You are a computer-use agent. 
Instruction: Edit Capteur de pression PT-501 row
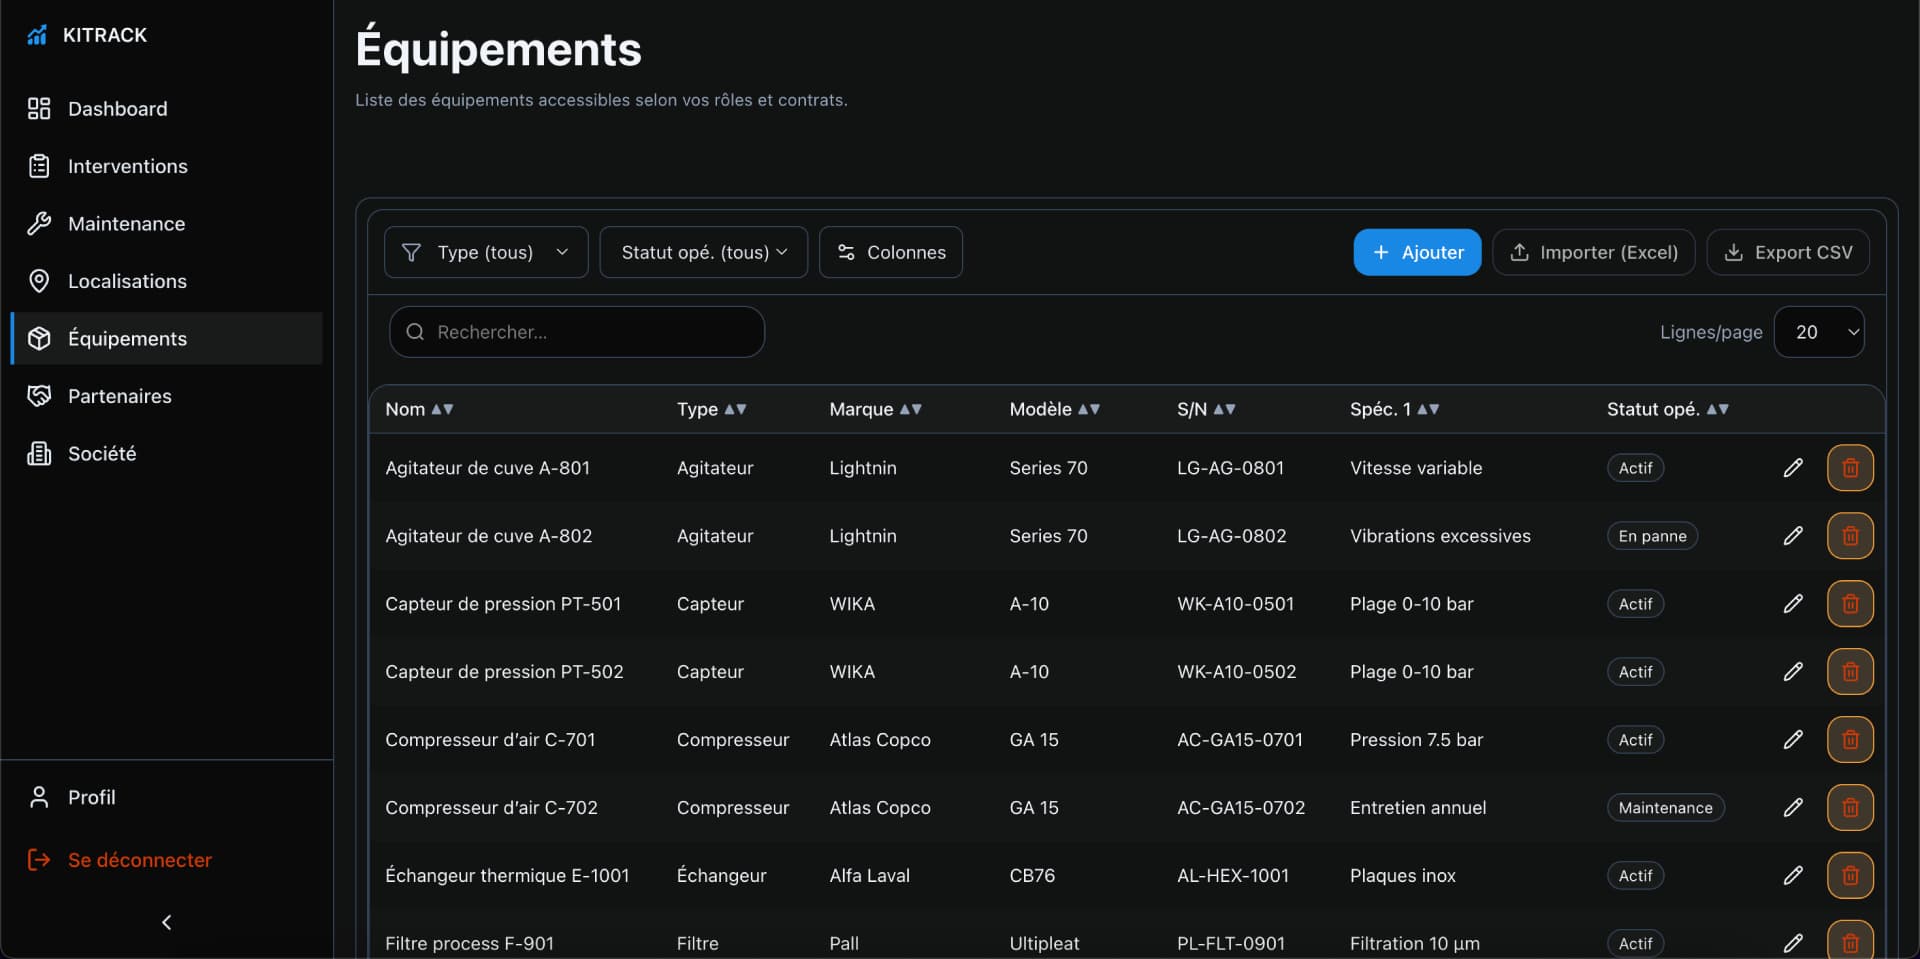1793,604
